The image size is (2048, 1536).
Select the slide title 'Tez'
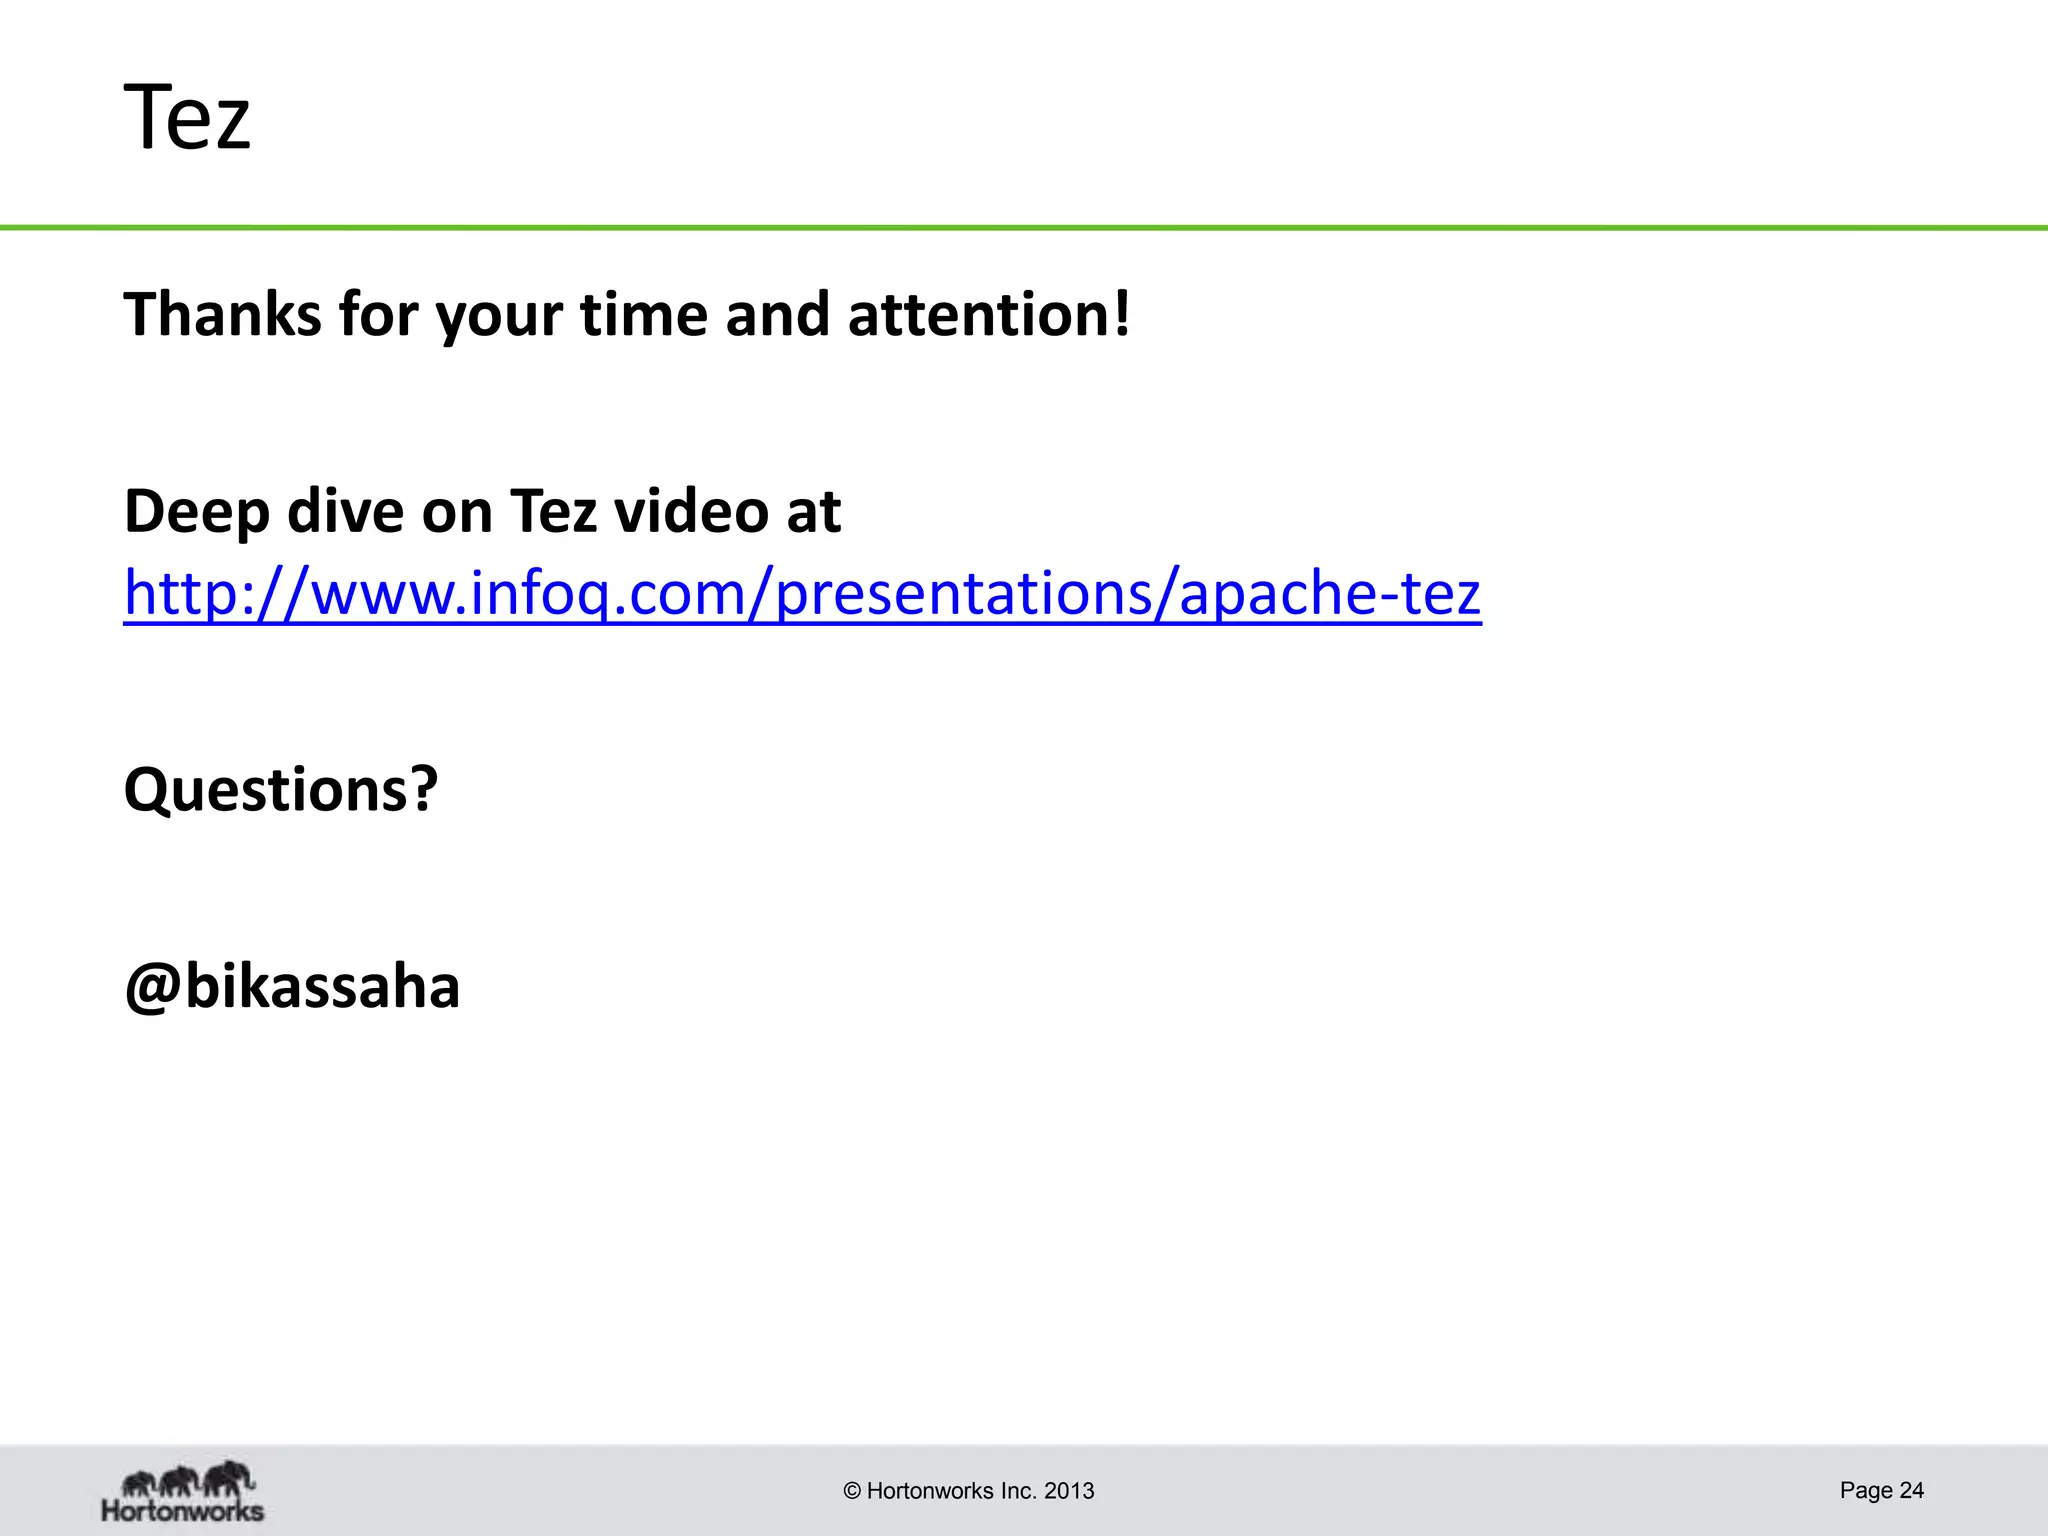coord(187,118)
